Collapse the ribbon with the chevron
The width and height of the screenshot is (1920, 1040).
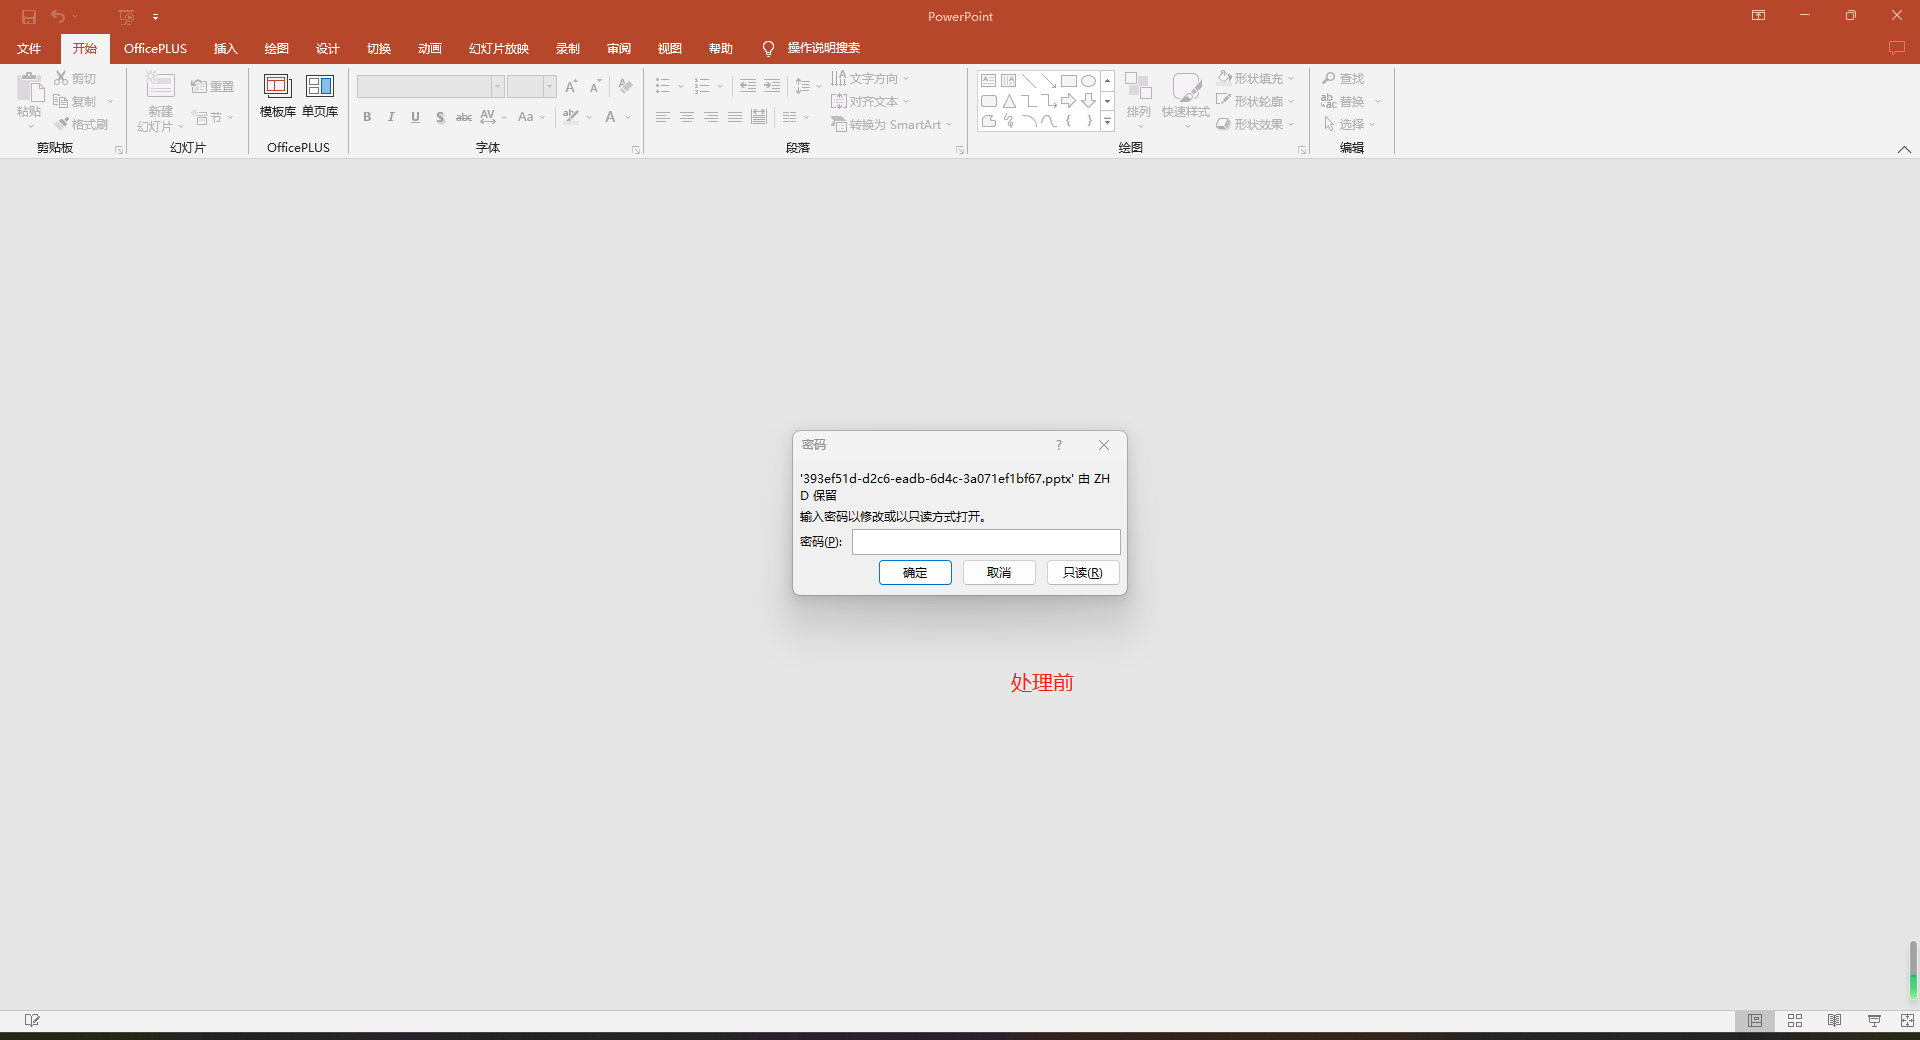pyautogui.click(x=1904, y=149)
